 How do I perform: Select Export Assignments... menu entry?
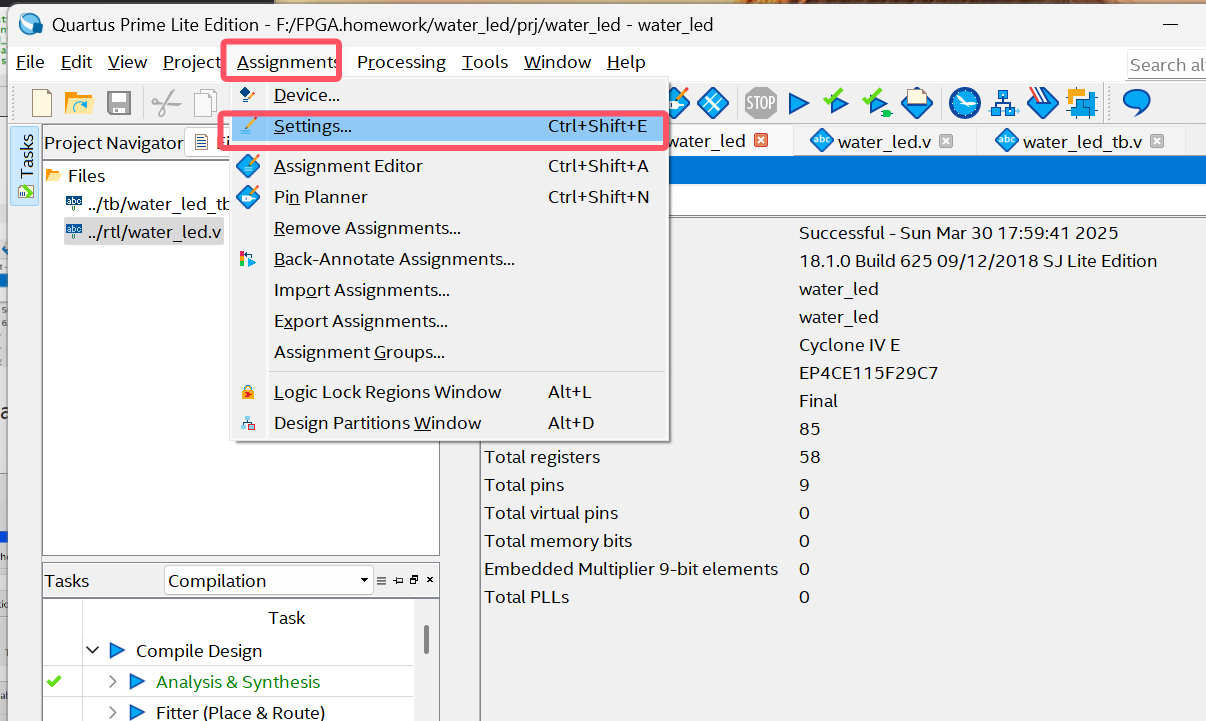(450, 321)
